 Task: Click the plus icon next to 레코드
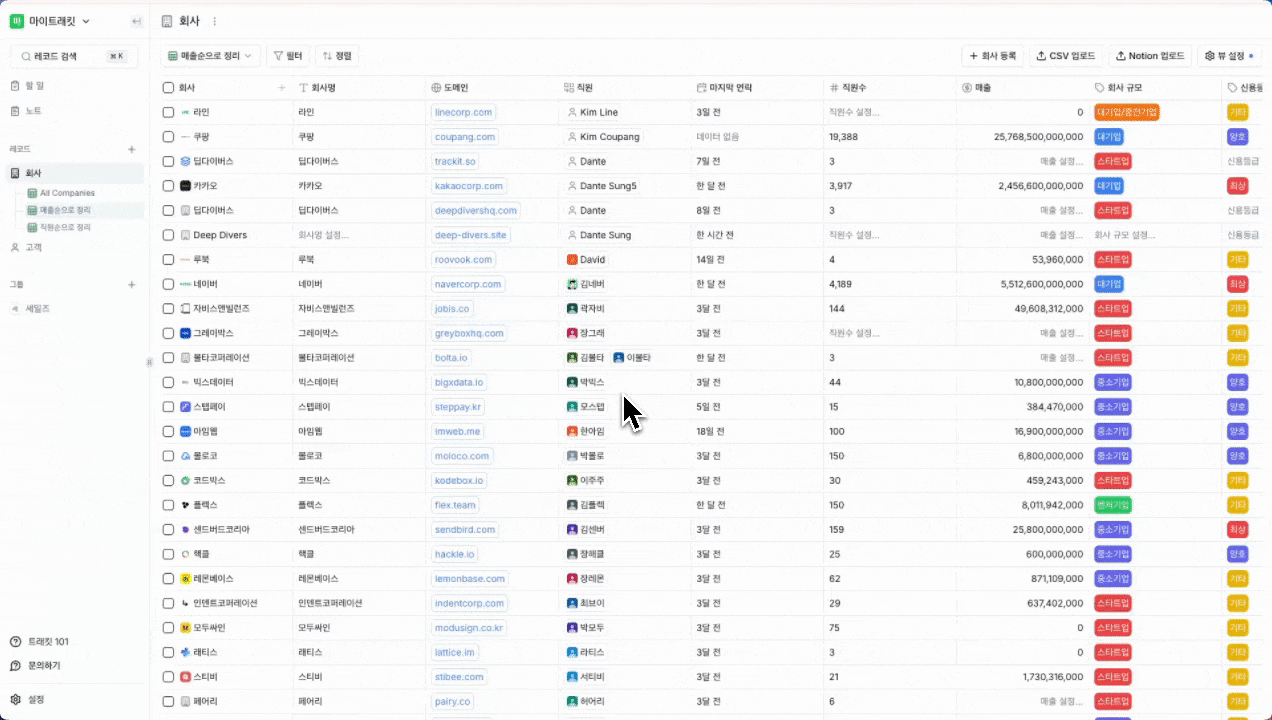tap(131, 149)
